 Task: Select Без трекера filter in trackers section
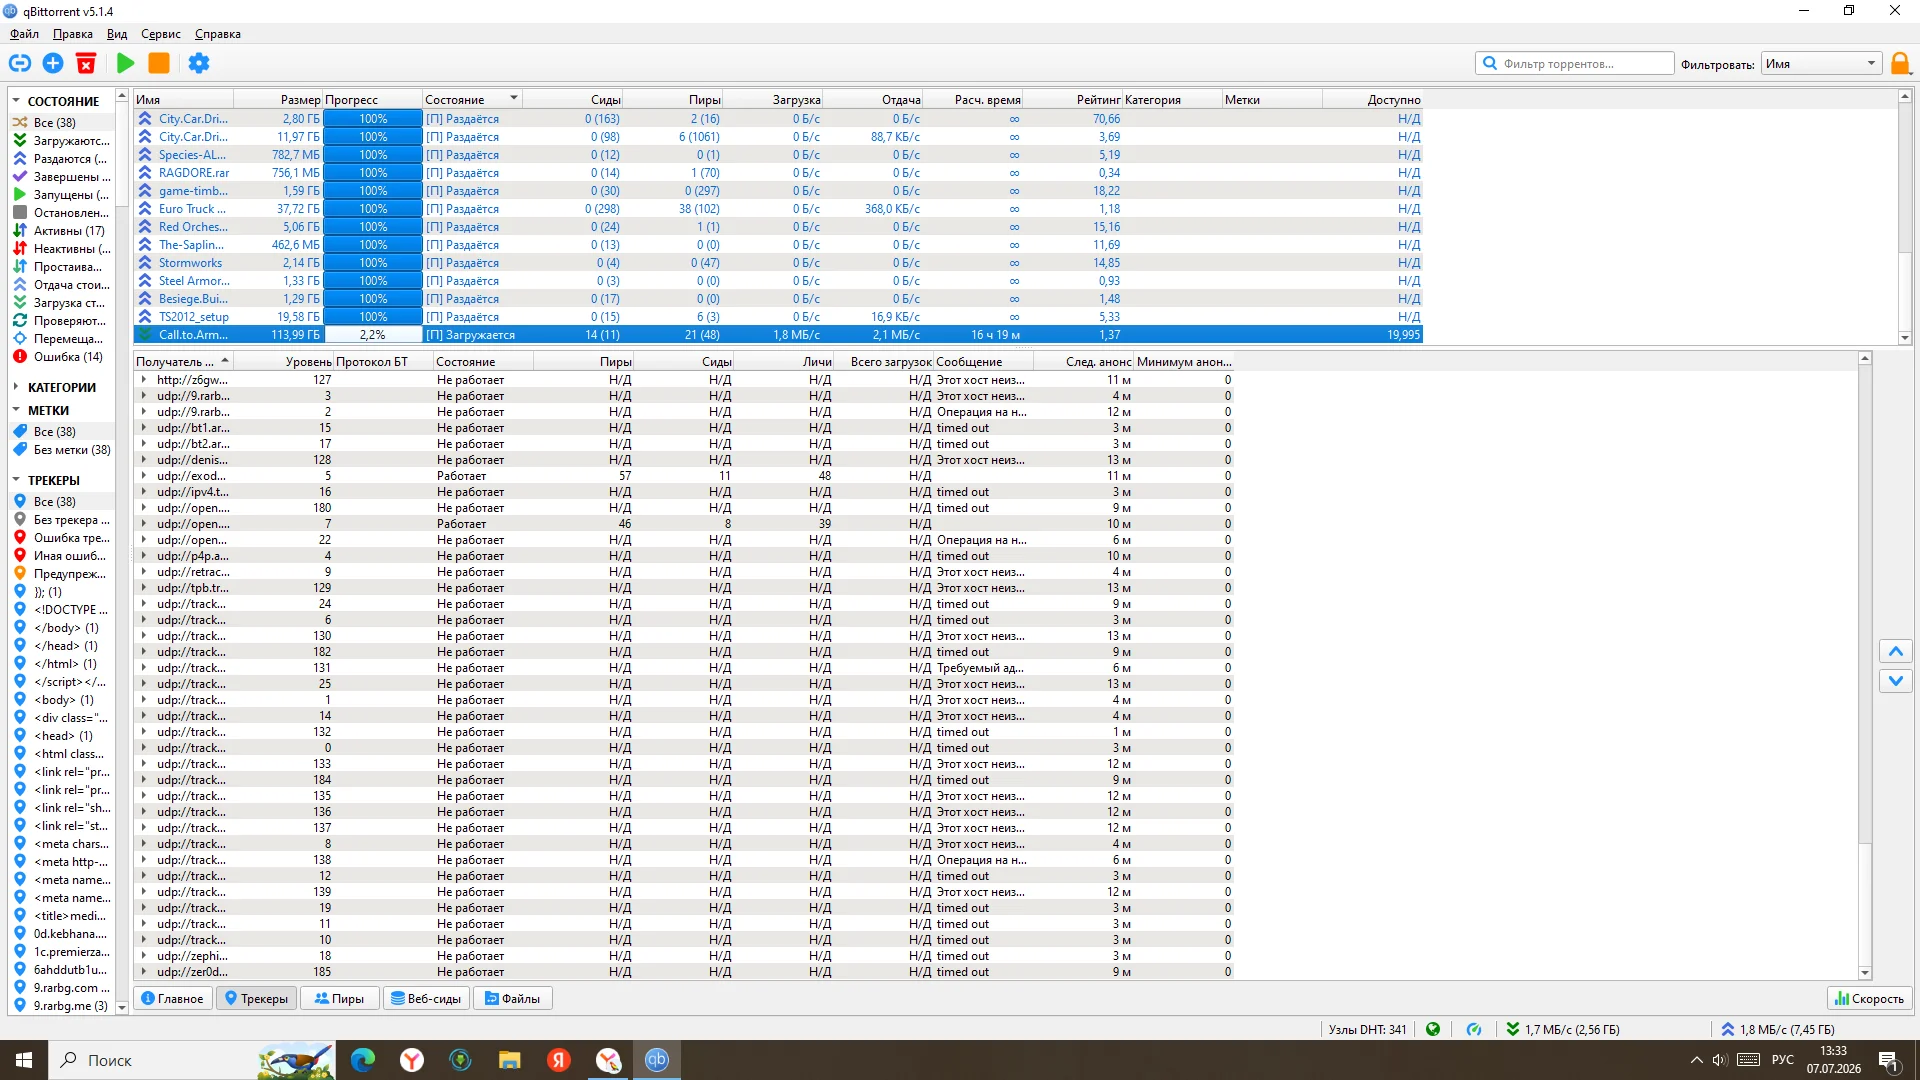(62, 520)
